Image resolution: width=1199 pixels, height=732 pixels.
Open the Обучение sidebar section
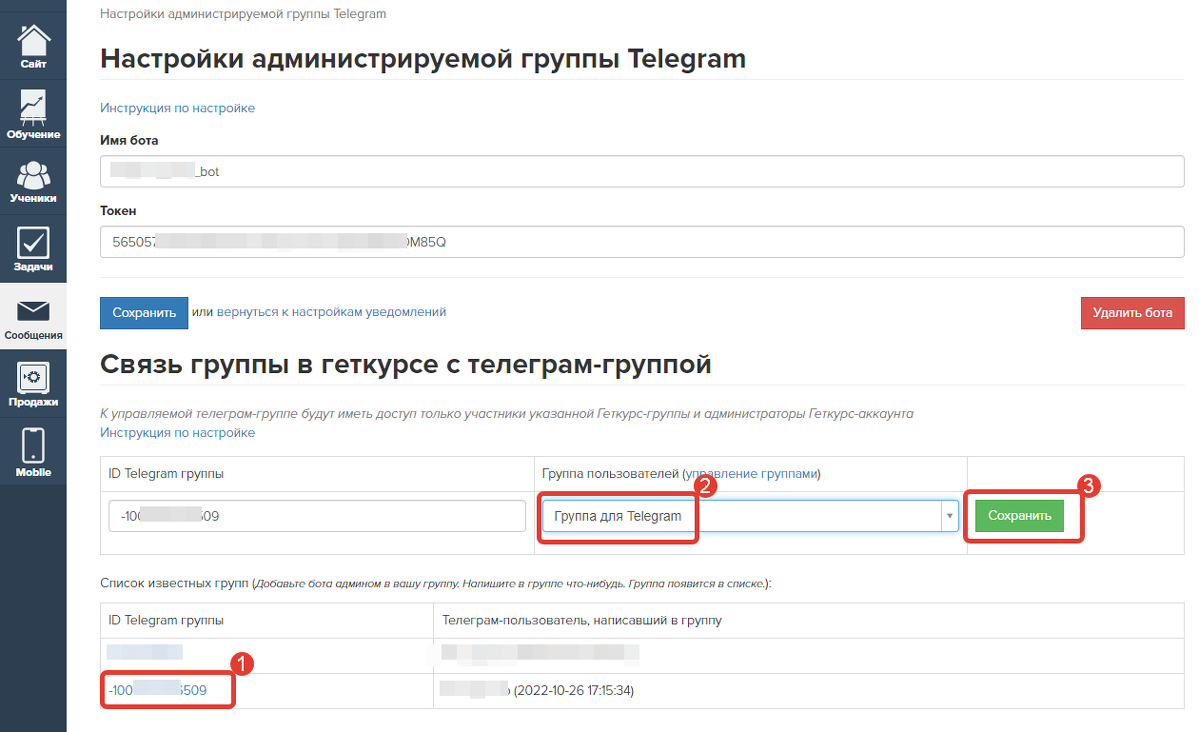point(33,114)
